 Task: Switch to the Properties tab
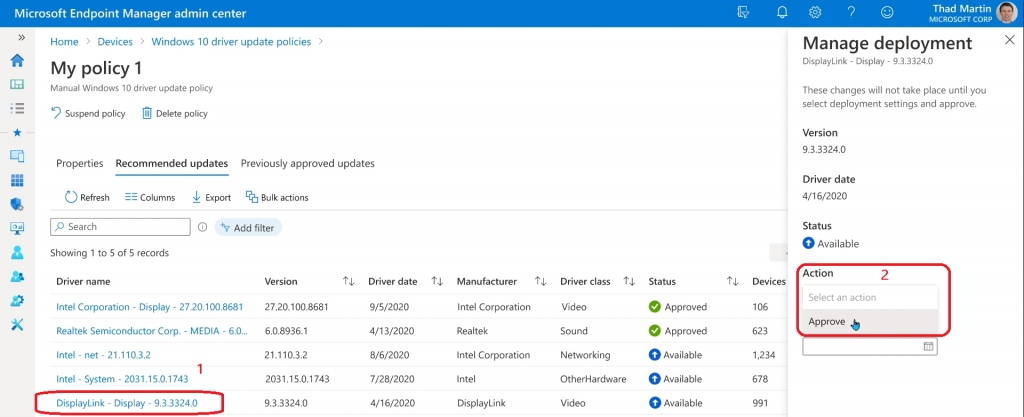click(80, 163)
